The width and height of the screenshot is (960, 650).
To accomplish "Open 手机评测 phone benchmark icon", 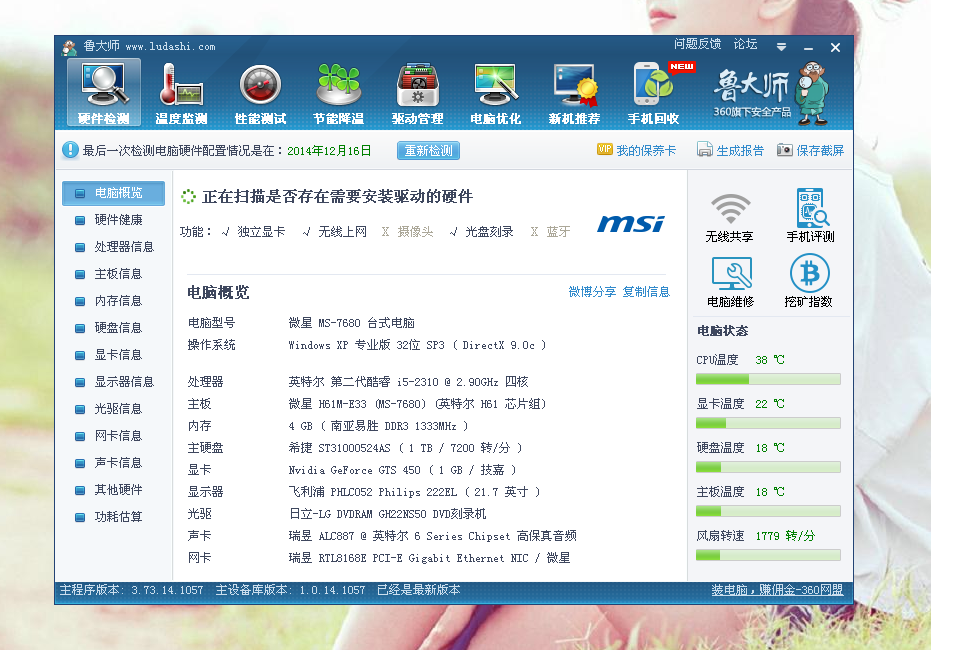I will point(810,217).
